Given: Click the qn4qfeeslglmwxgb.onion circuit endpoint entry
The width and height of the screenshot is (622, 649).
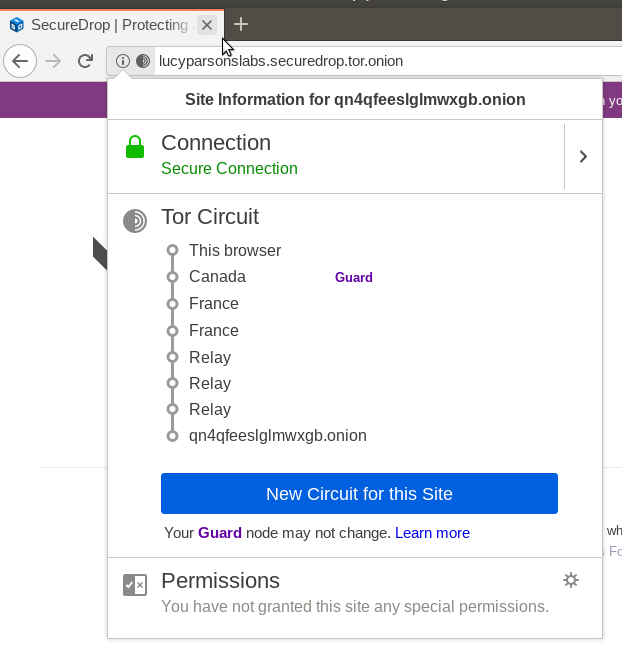Looking at the screenshot, I should tap(277, 436).
